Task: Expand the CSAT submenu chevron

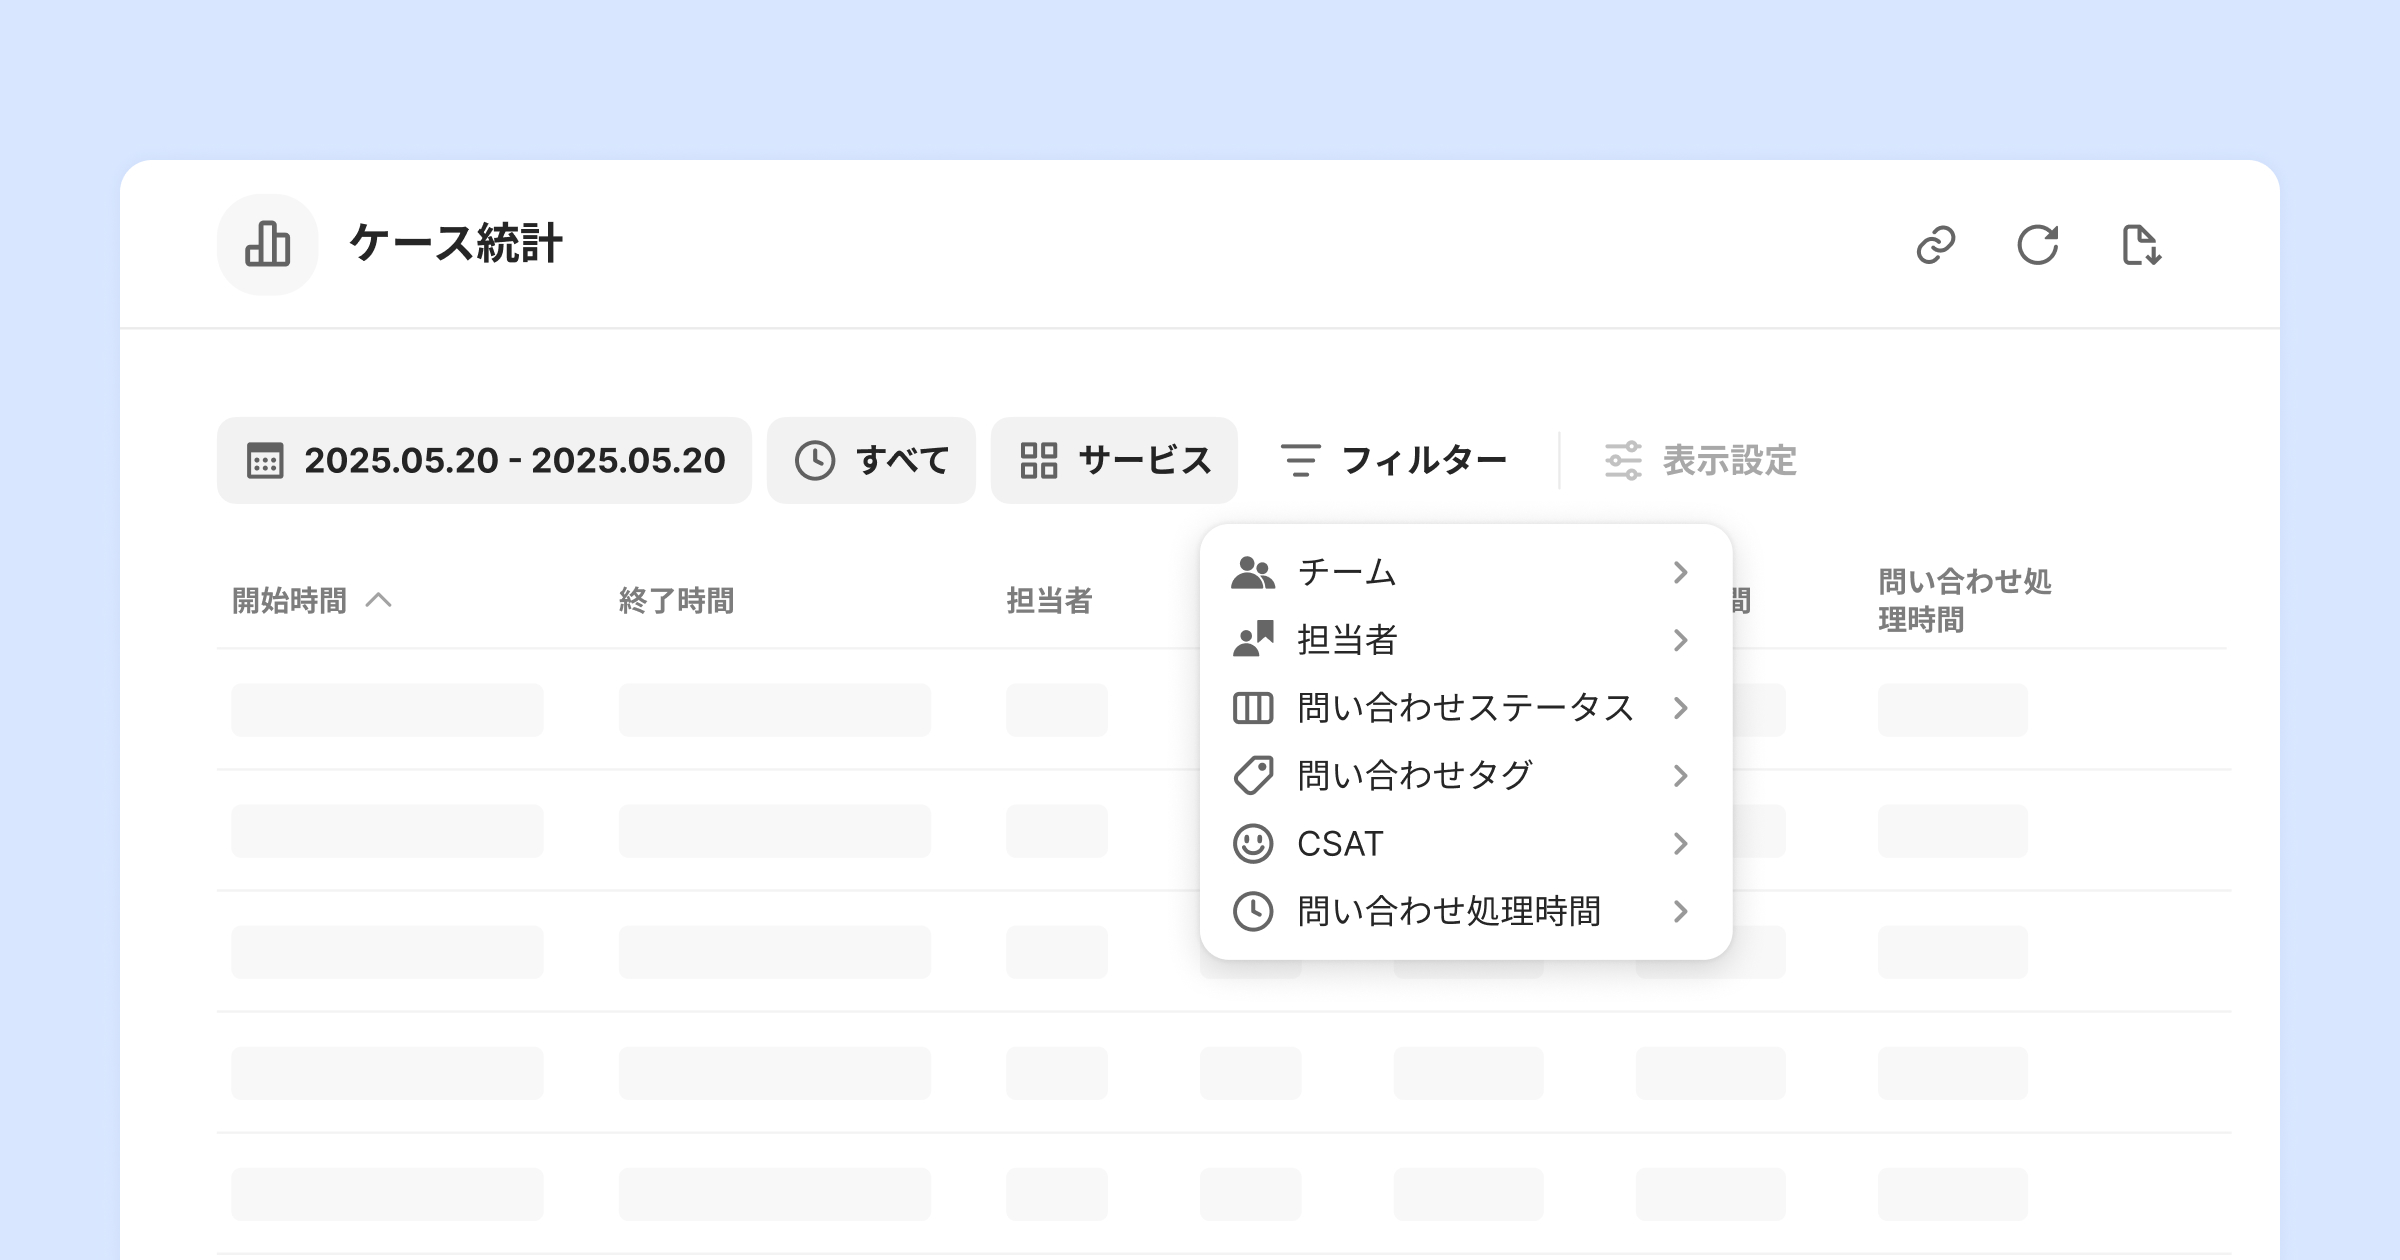Action: click(x=1680, y=844)
